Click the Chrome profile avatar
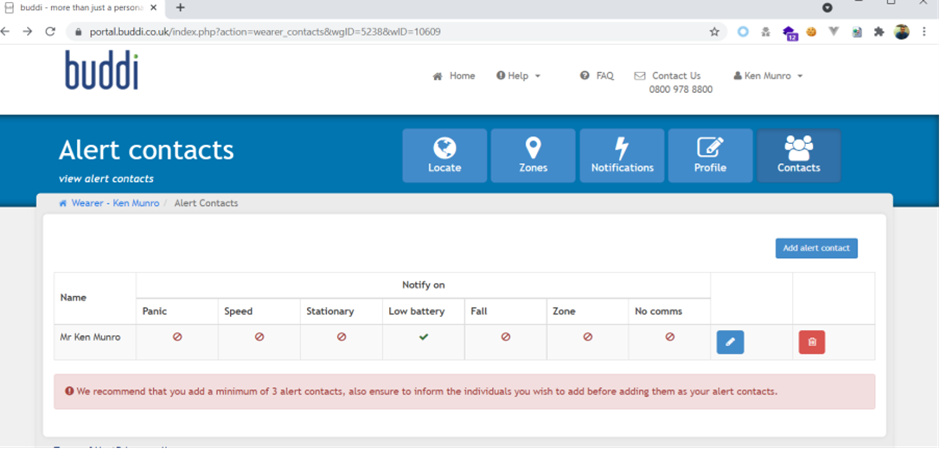The height and width of the screenshot is (449, 940). (902, 32)
